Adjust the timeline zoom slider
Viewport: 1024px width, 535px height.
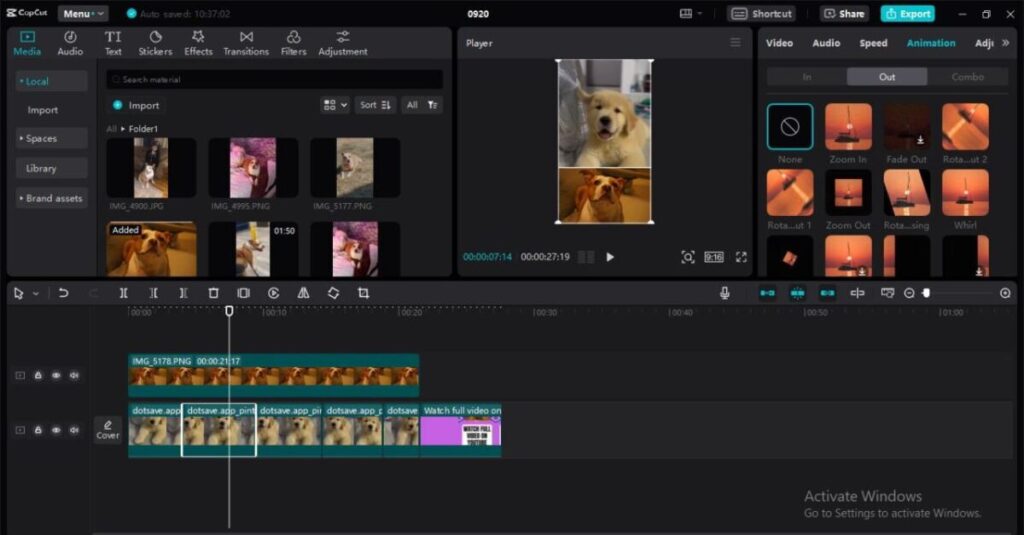[927, 293]
